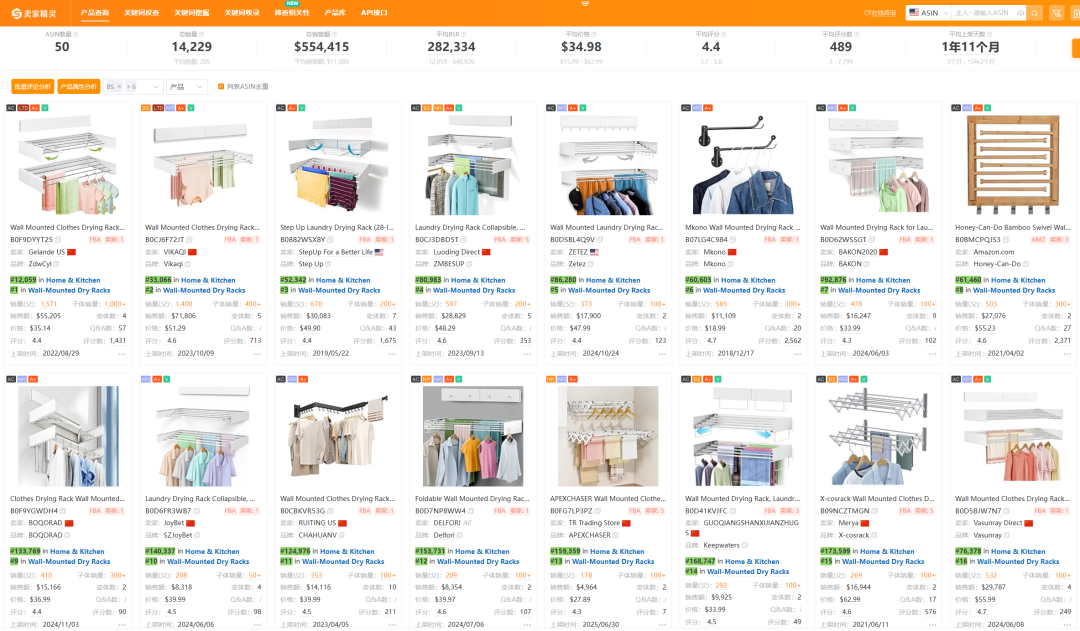This screenshot has width=1080, height=631.
Task: Remove the BS tag from filter
Action: point(119,86)
